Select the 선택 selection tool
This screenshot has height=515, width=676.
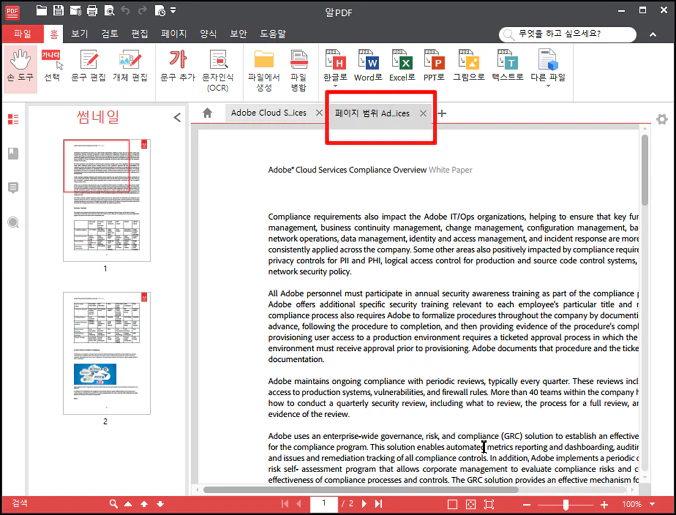tap(52, 67)
